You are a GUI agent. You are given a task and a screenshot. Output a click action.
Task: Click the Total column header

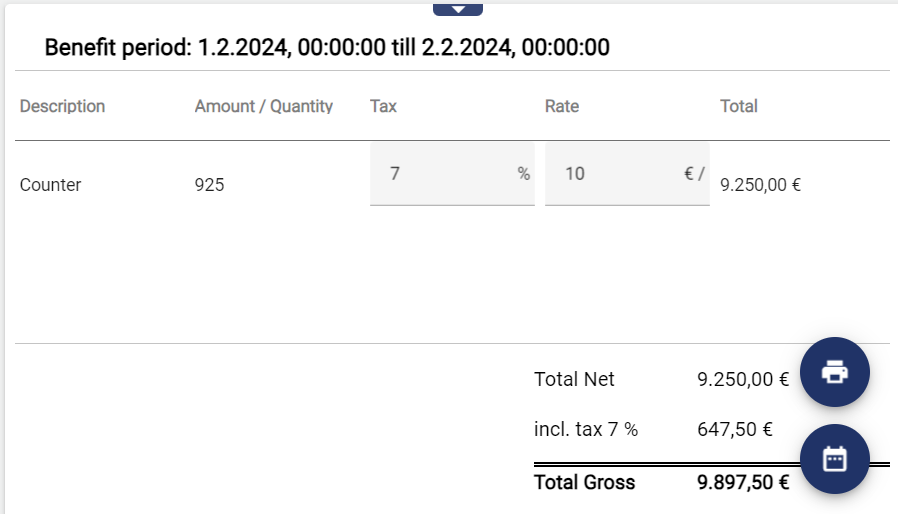(x=738, y=106)
